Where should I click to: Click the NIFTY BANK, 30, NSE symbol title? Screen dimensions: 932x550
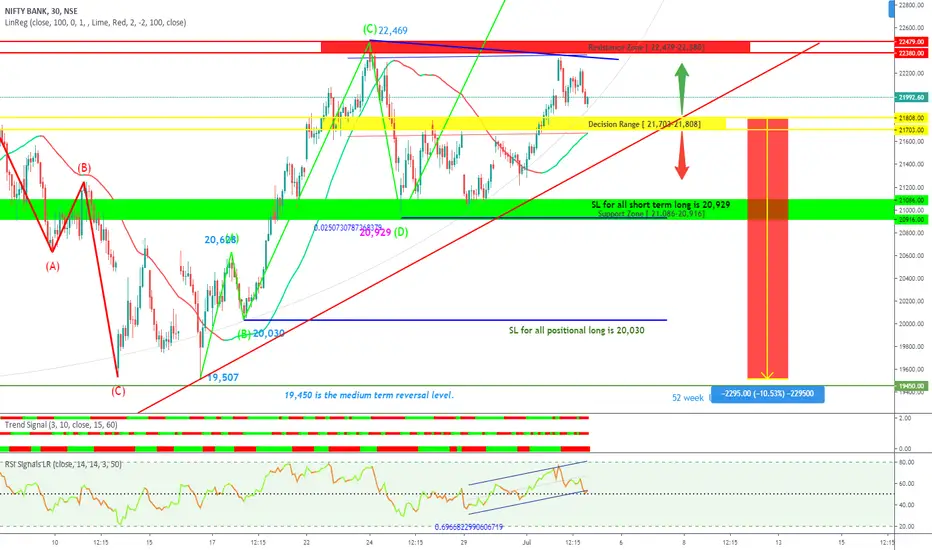tap(41, 11)
